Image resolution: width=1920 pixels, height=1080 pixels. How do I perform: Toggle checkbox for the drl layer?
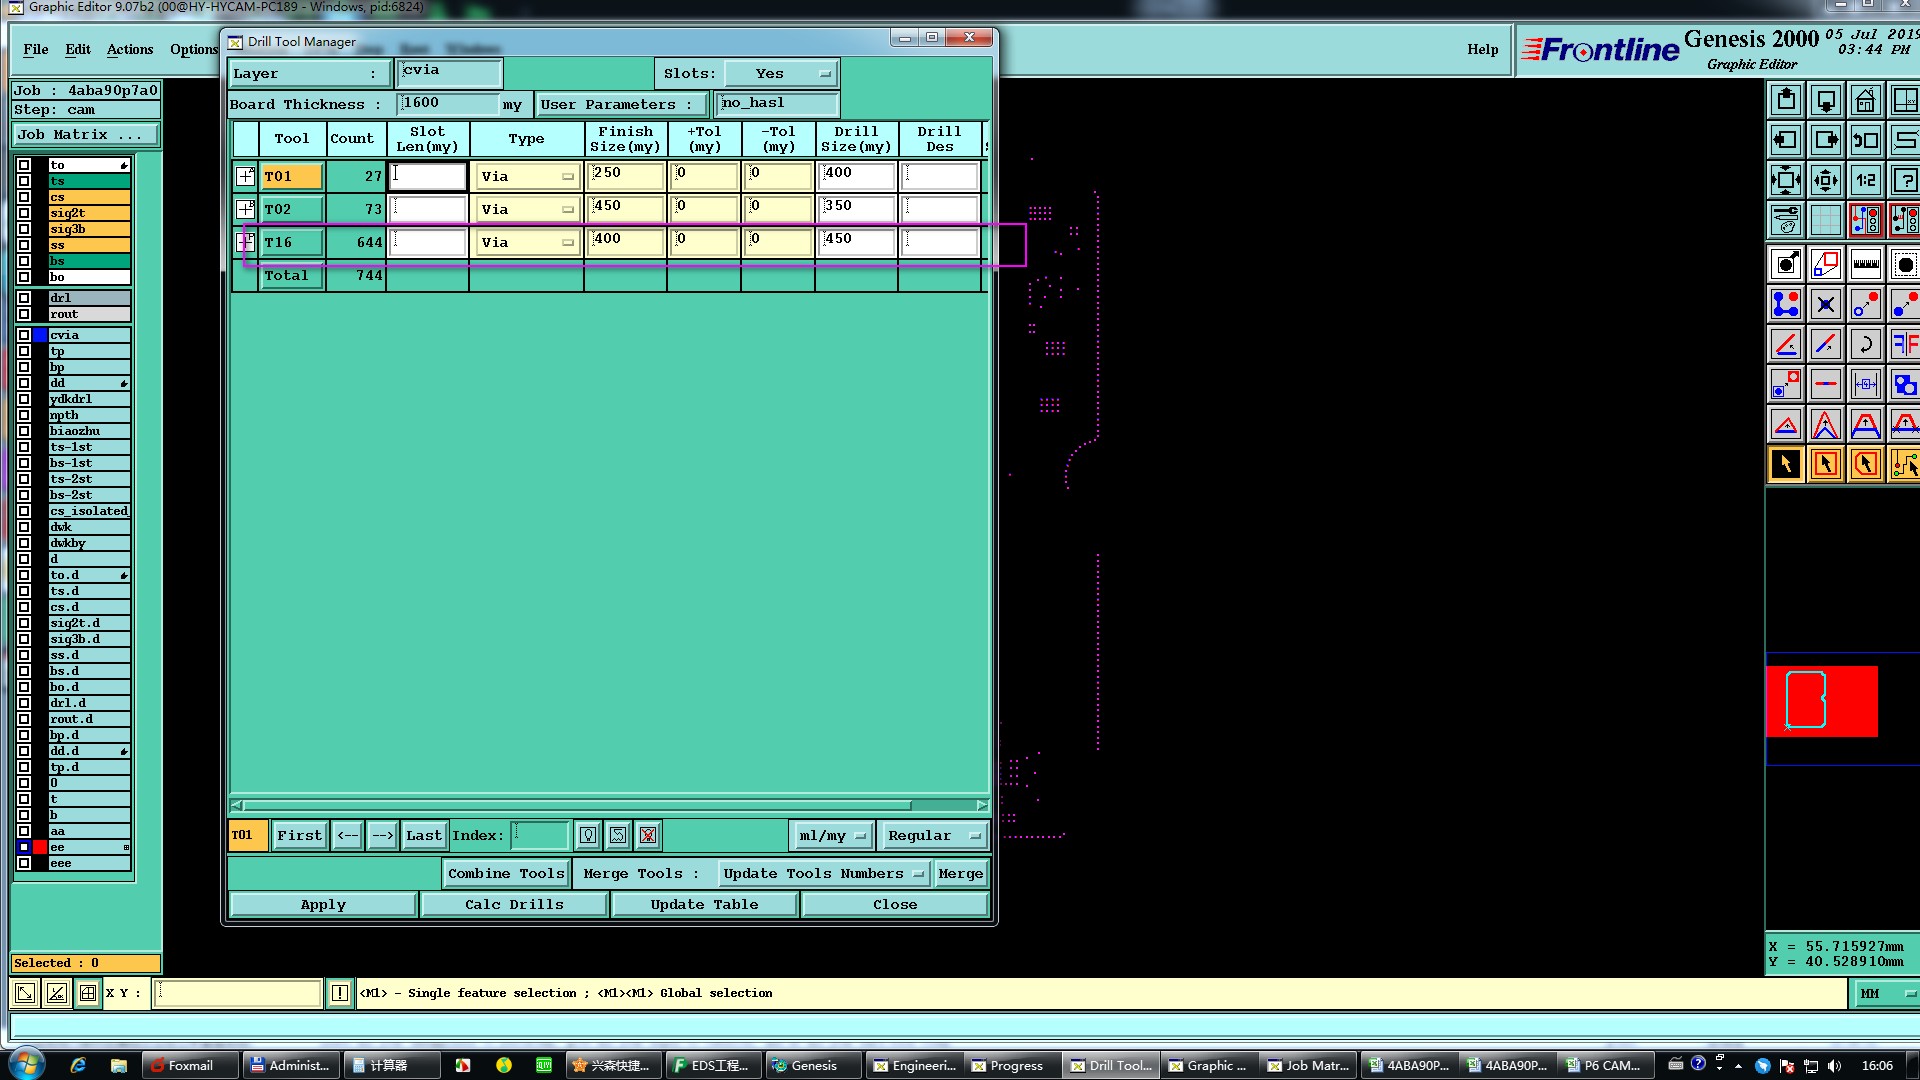24,298
